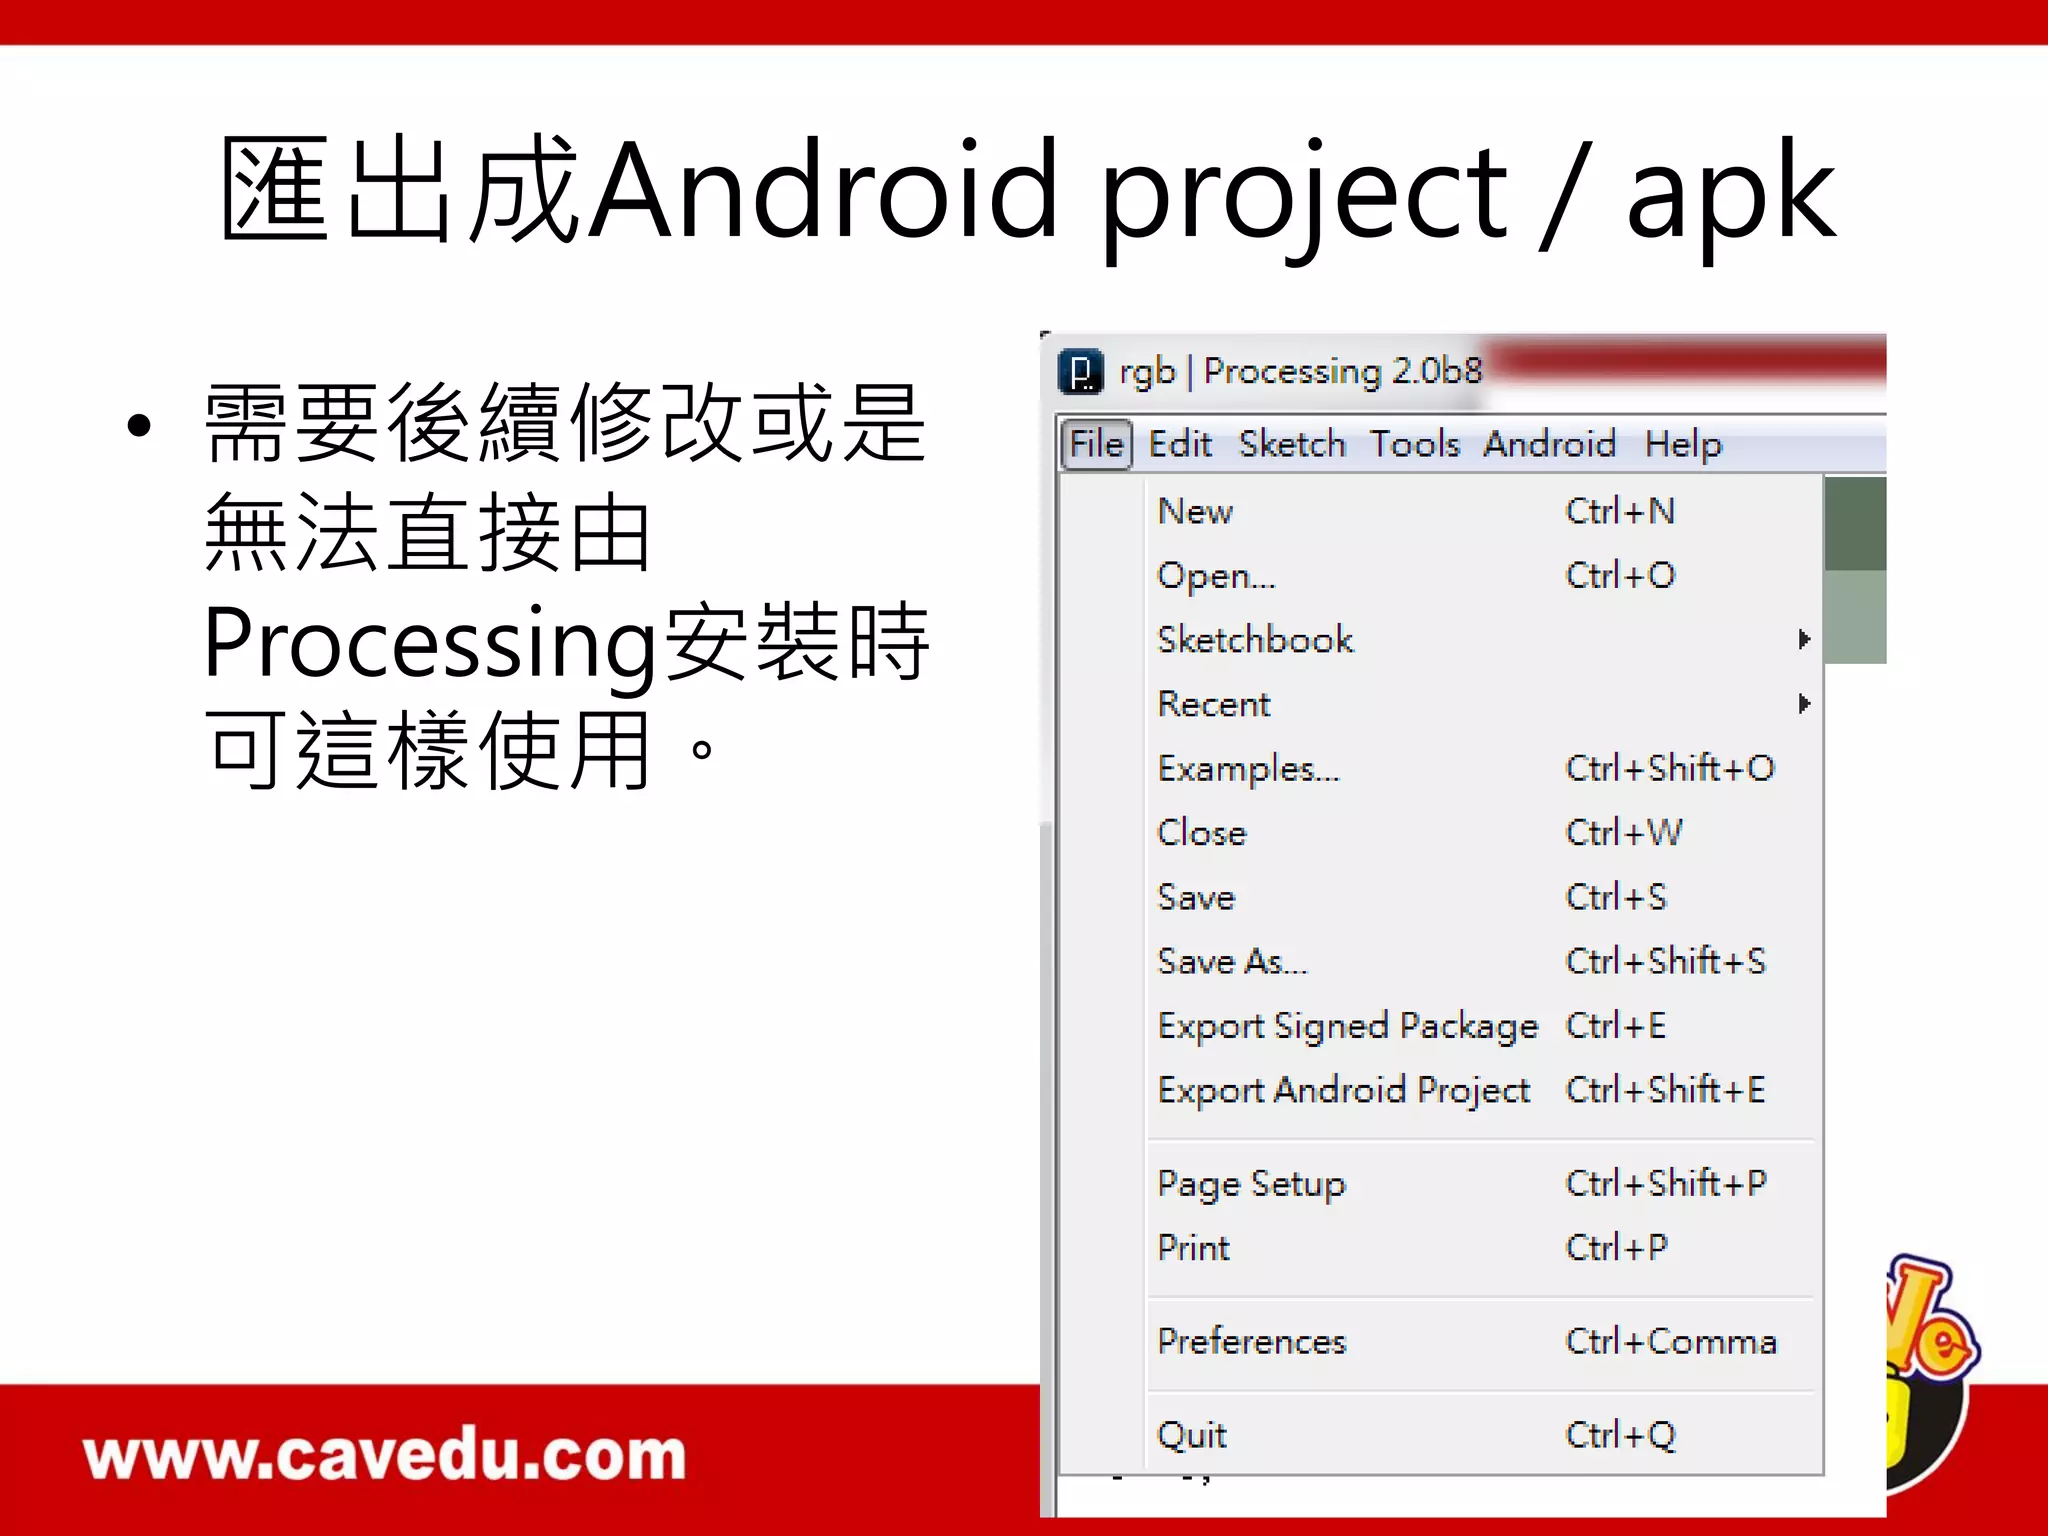Screen dimensions: 2048x1536
Task: Click the www.cavedu.com link
Action: [385, 1455]
